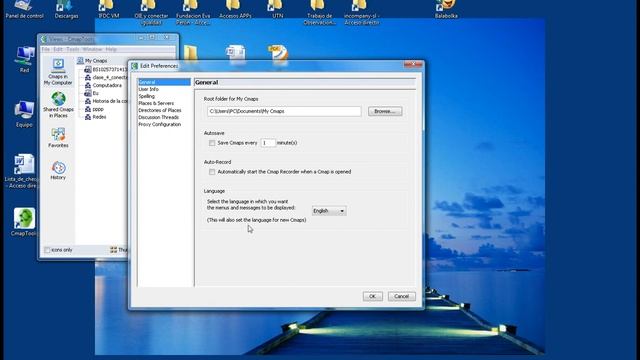
Task: Open the Favorites panel icon
Action: point(58,138)
